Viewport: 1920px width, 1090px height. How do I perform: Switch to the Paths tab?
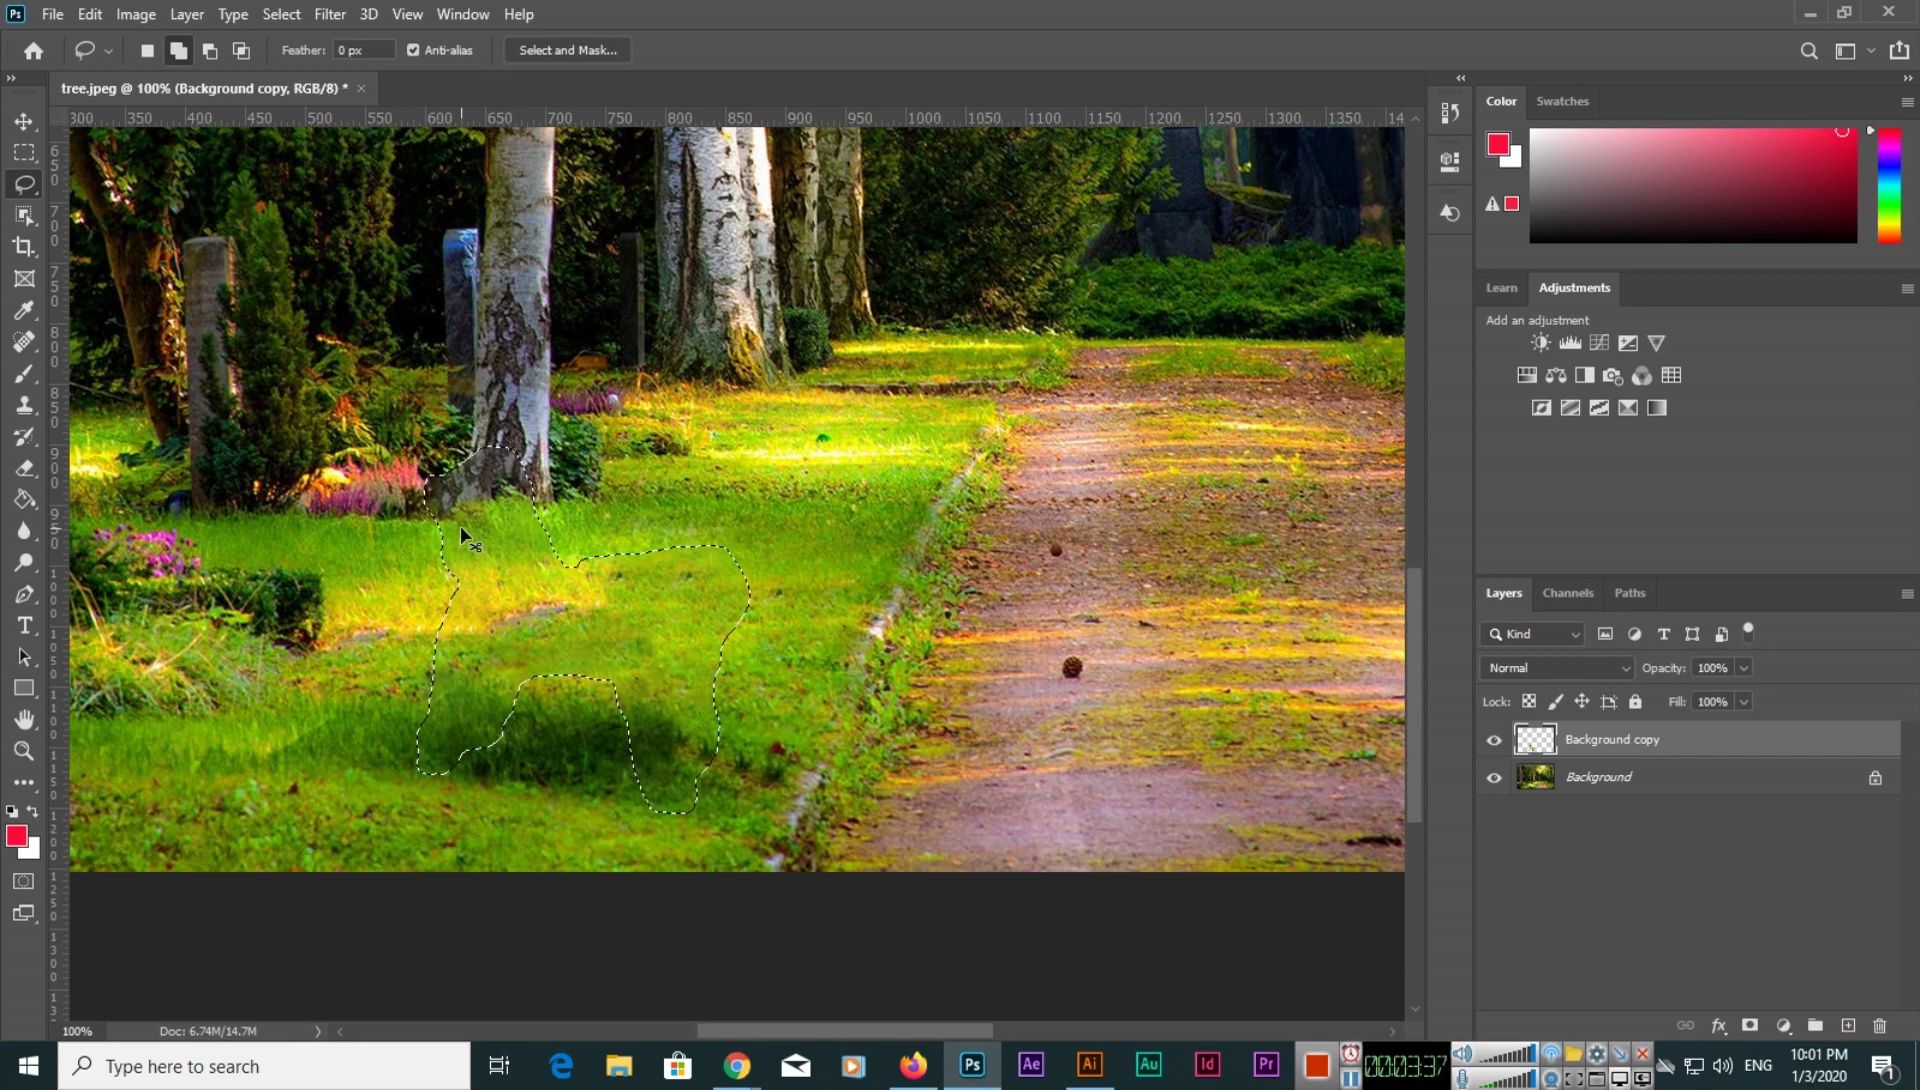pos(1629,593)
